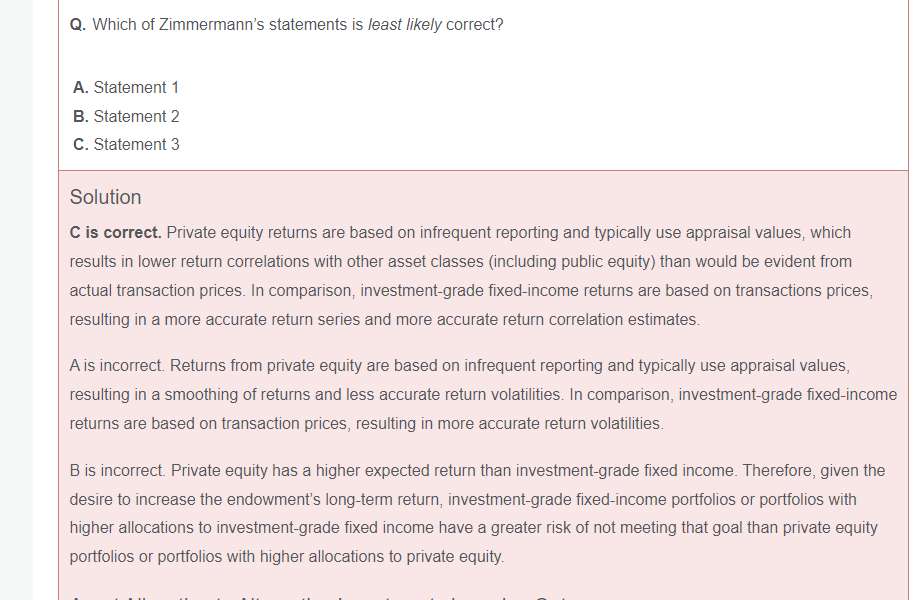This screenshot has width=924, height=600.
Task: Choose answer option C, Statement 3
Action: pyautogui.click(x=126, y=144)
